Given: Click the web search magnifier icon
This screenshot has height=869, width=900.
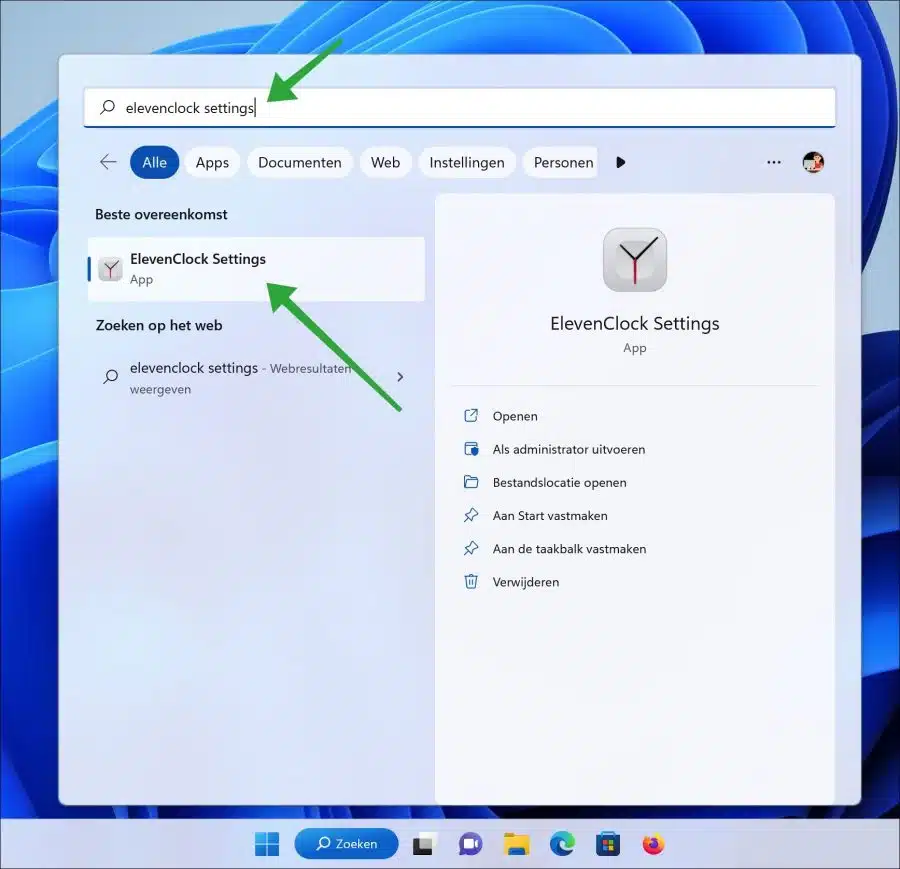Looking at the screenshot, I should click(x=111, y=377).
